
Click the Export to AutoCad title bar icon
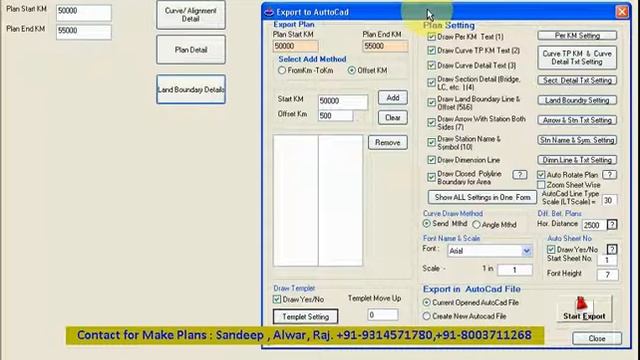269,12
